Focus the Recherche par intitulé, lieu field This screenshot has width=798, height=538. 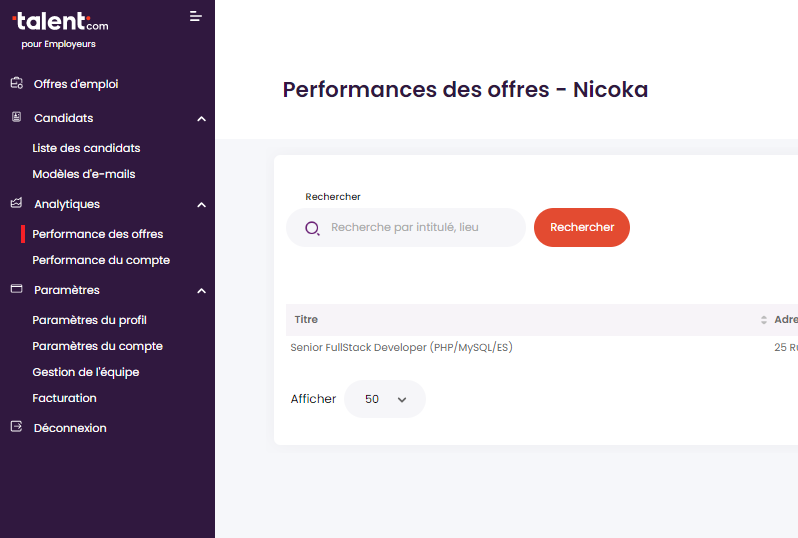pyautogui.click(x=406, y=228)
